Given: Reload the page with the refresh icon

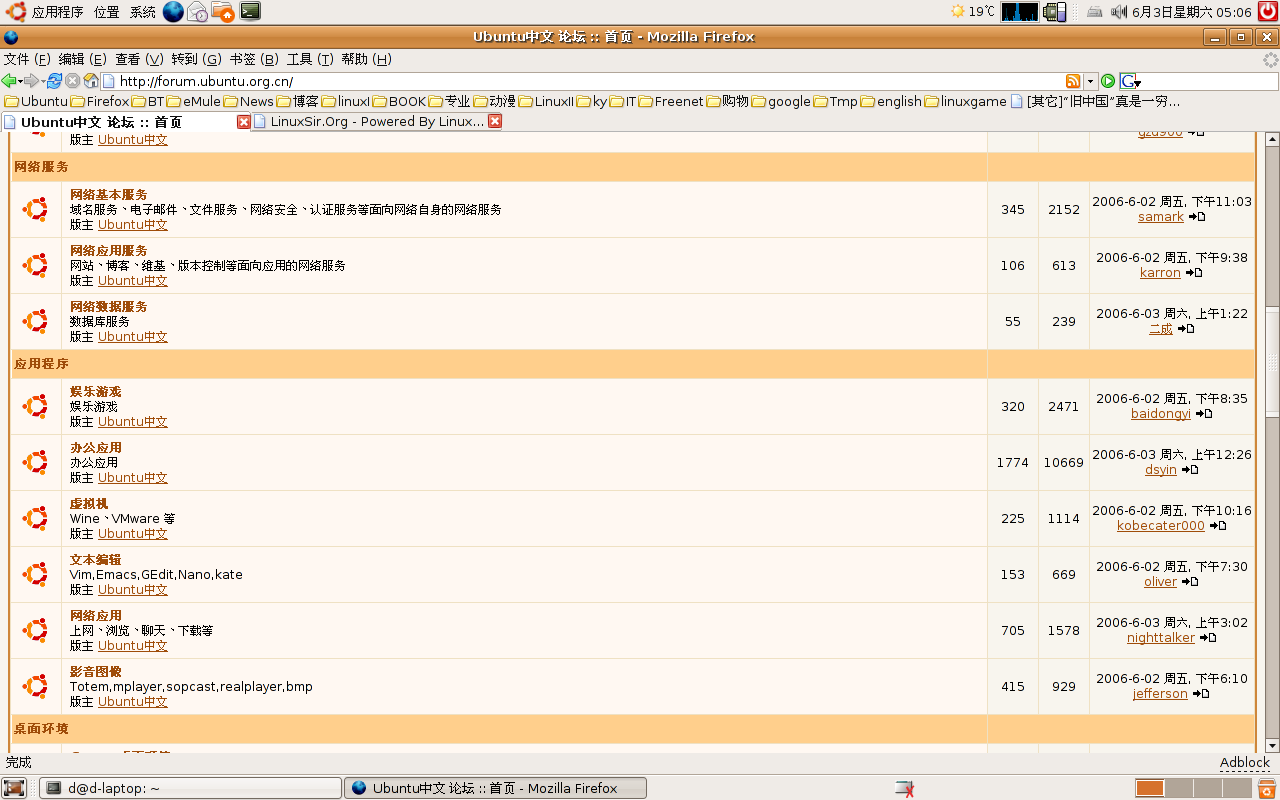Looking at the screenshot, I should 54,81.
